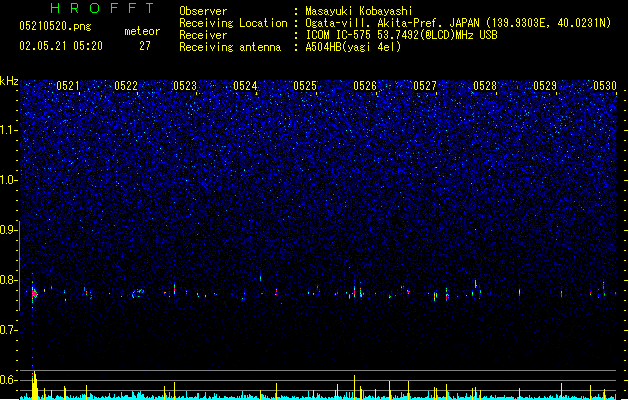Click the observer name Masayuki Kobayashi
This screenshot has width=629, height=400.
[359, 11]
